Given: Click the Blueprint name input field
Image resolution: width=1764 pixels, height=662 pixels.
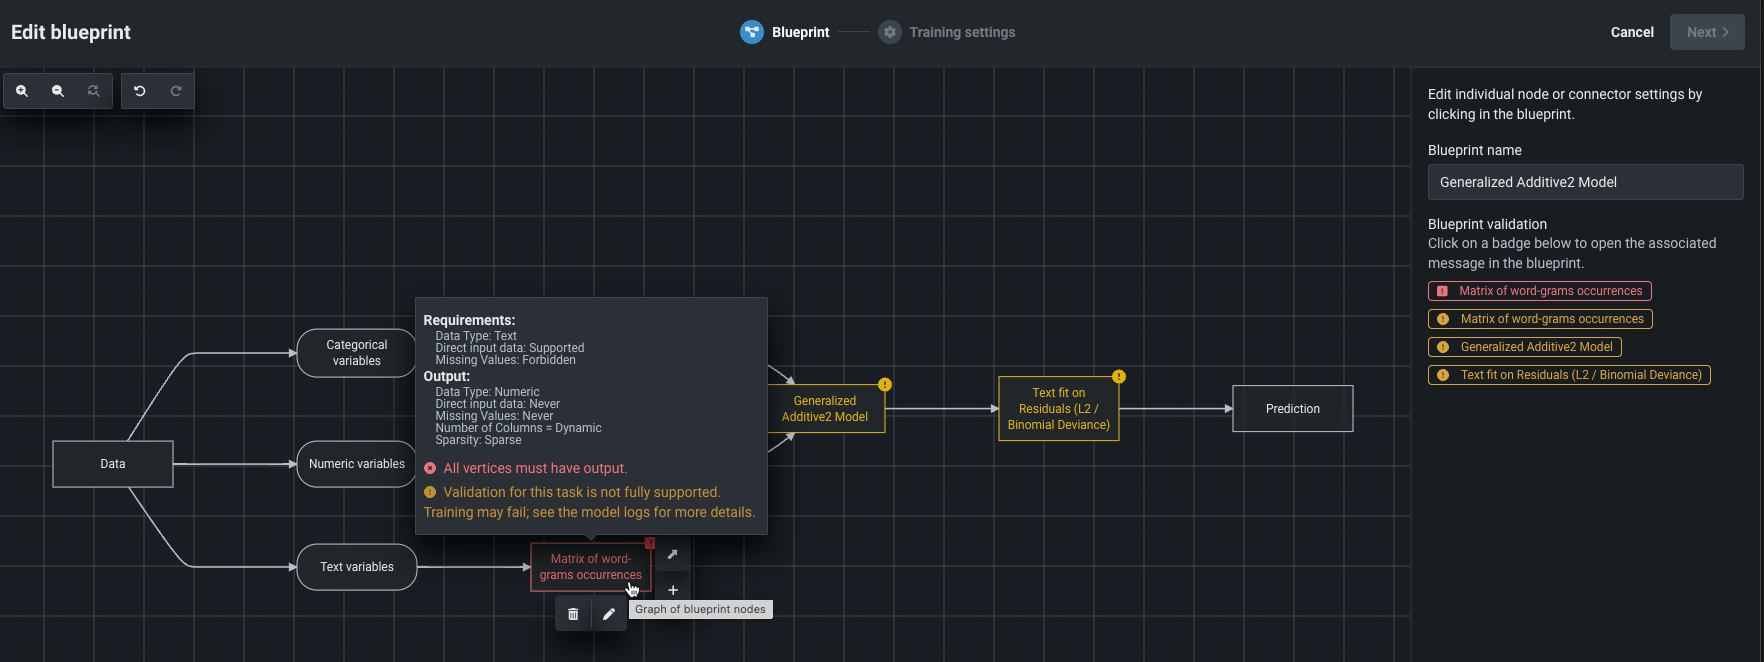Looking at the screenshot, I should (1585, 182).
